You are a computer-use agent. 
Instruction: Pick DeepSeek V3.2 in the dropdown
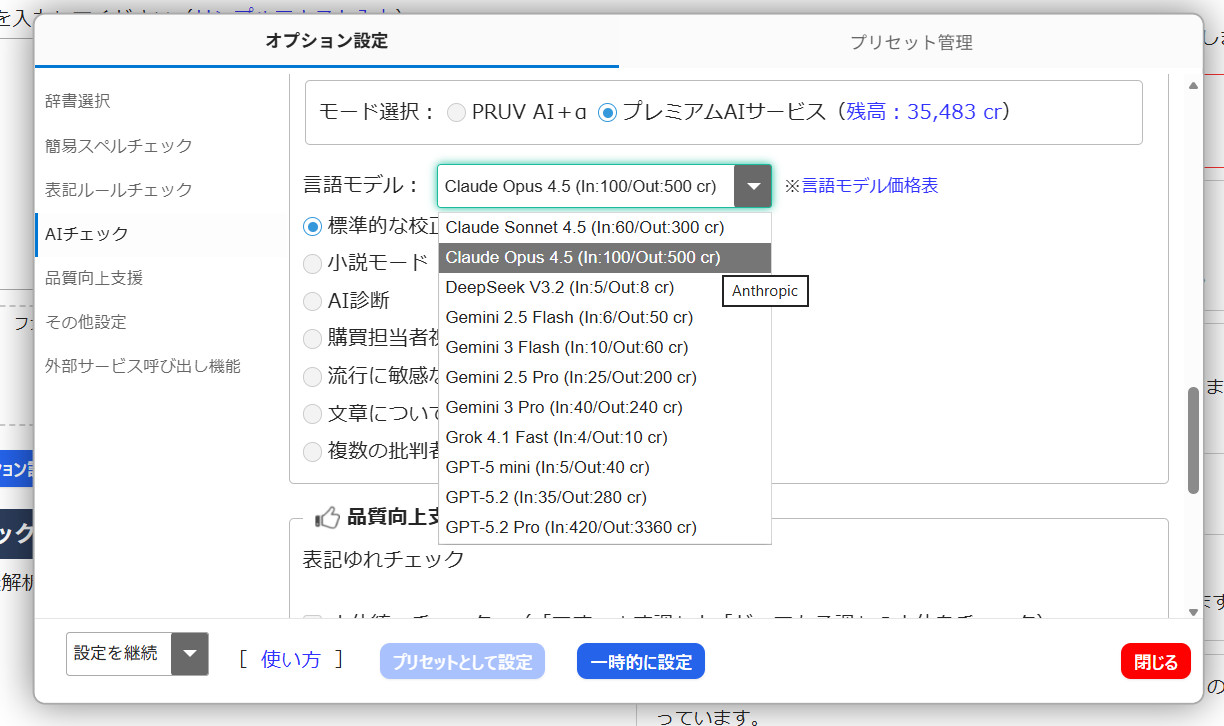[559, 287]
